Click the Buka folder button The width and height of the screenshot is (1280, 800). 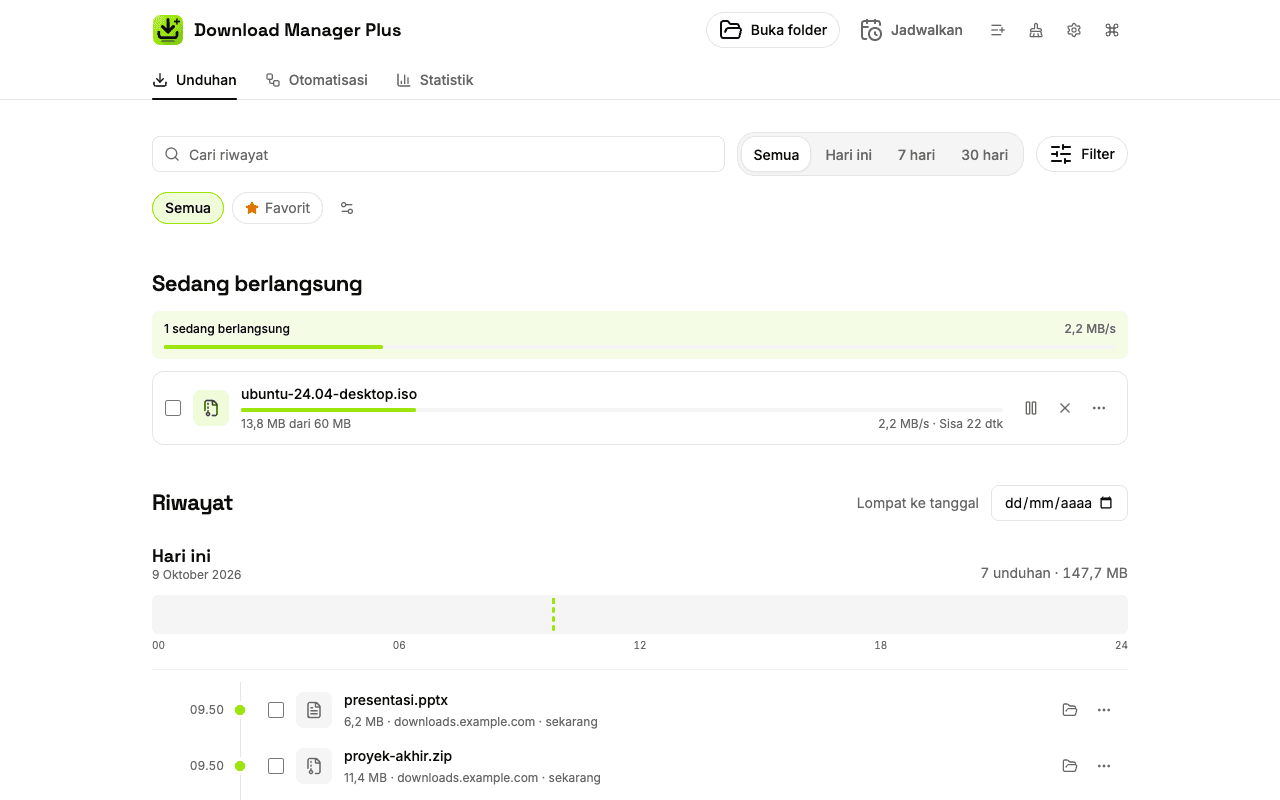click(x=773, y=30)
